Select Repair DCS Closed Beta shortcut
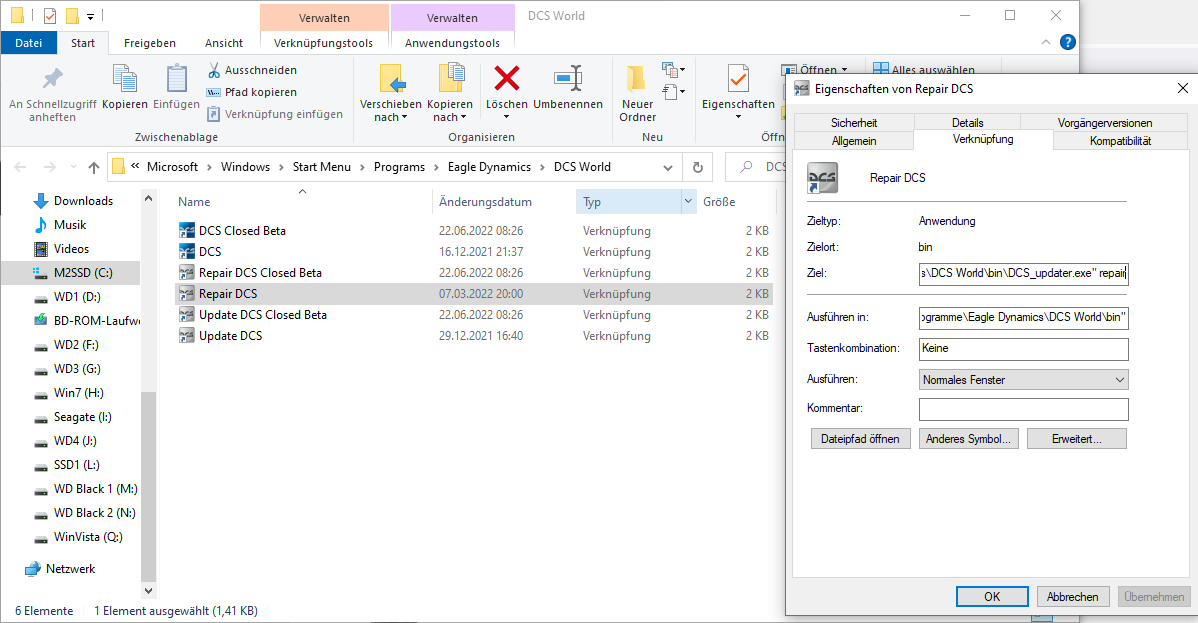 point(260,273)
